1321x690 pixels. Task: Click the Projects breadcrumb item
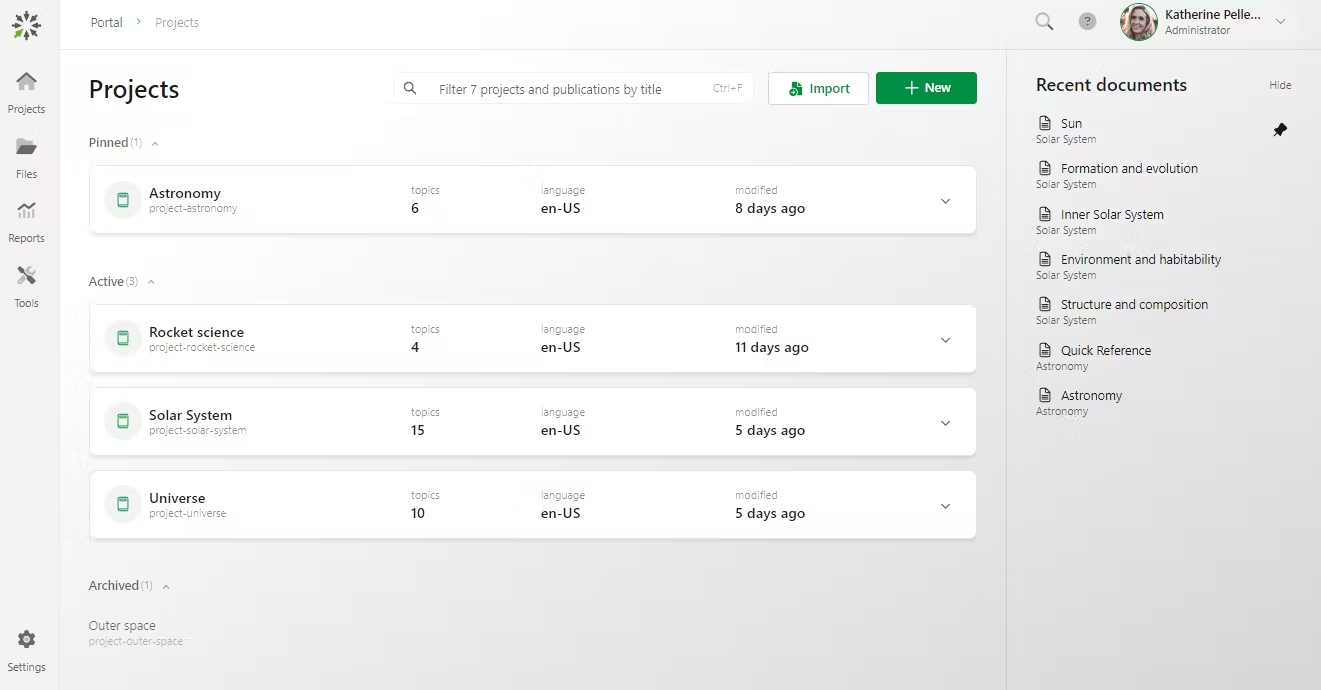[177, 21]
